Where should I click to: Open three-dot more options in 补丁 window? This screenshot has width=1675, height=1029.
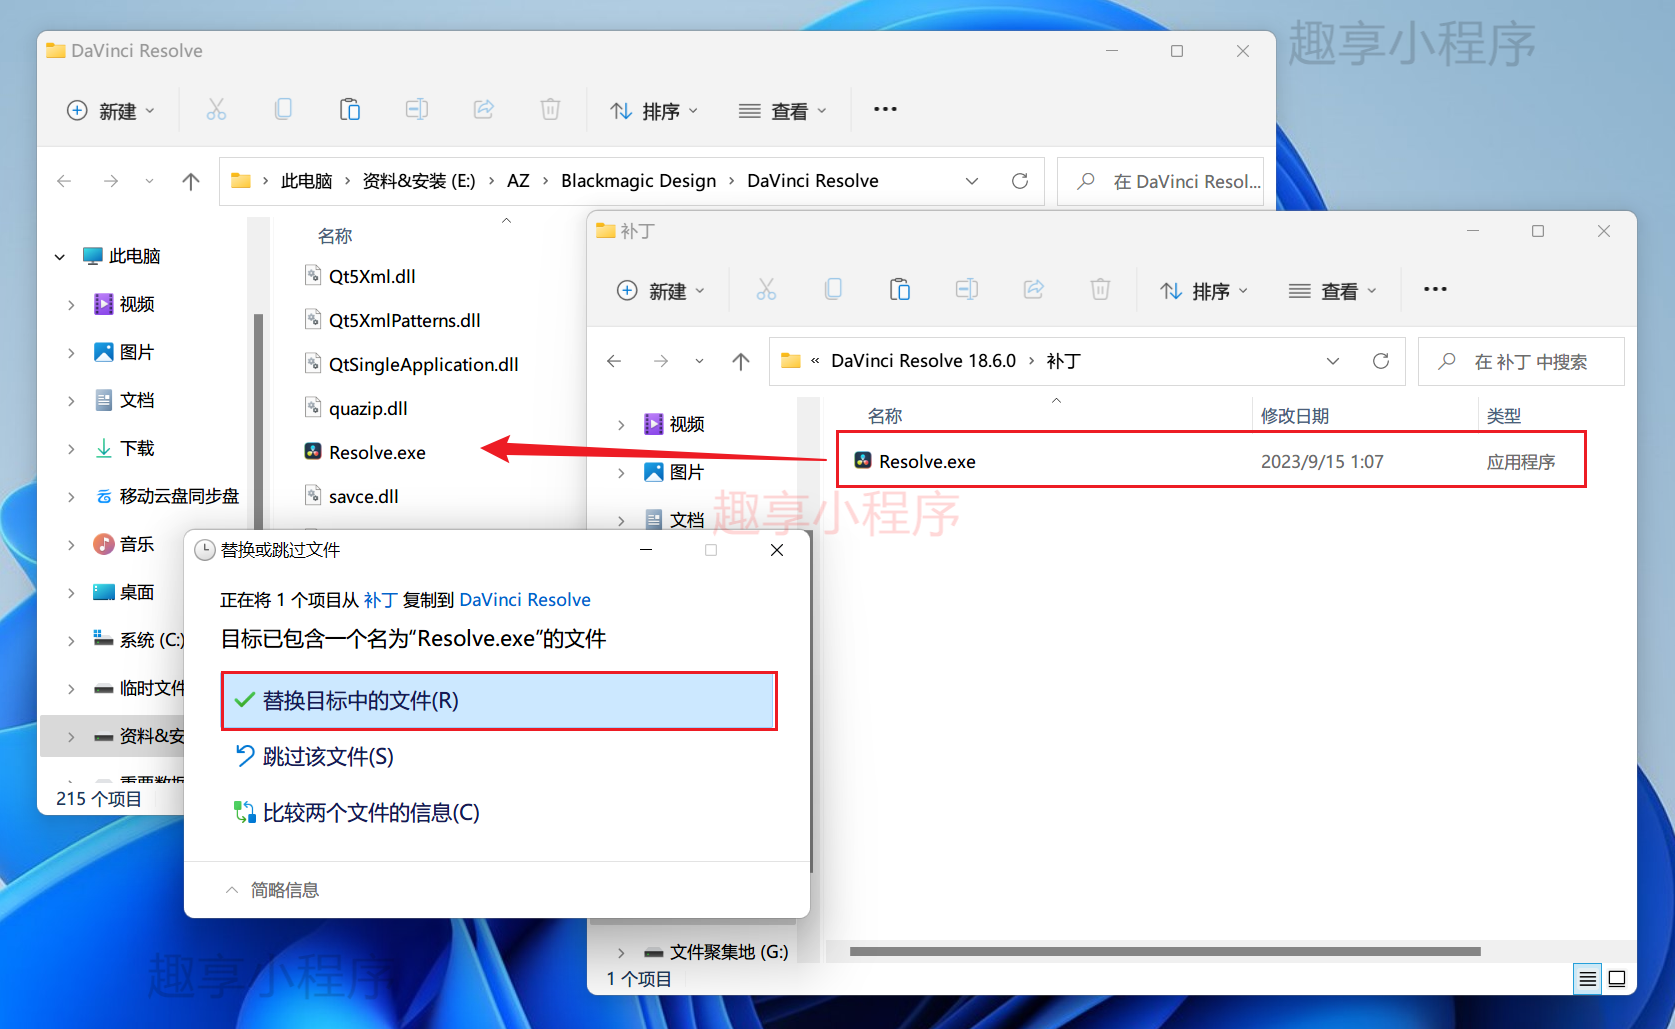(1435, 289)
